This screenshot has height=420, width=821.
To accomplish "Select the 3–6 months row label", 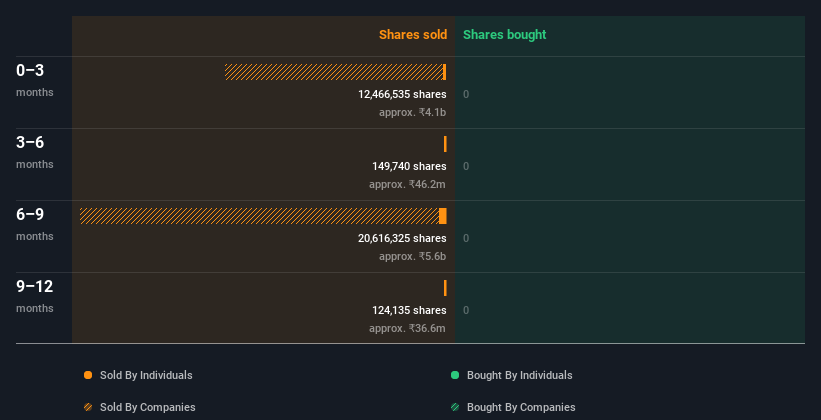I will (x=35, y=152).
